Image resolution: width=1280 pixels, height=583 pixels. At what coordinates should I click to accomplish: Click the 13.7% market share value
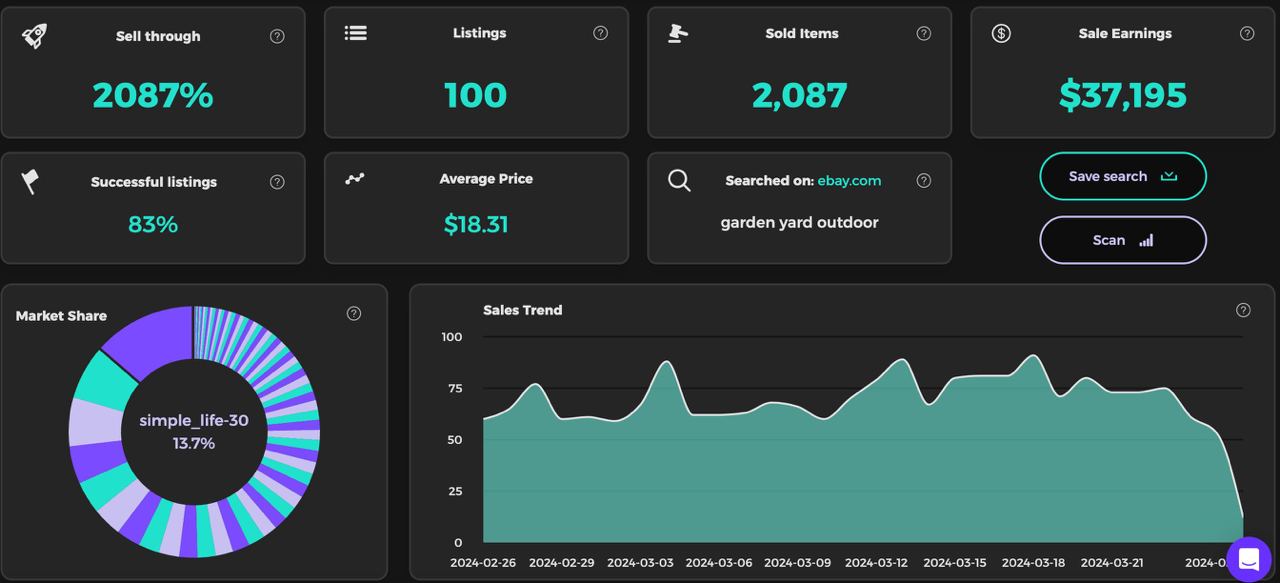pyautogui.click(x=194, y=443)
